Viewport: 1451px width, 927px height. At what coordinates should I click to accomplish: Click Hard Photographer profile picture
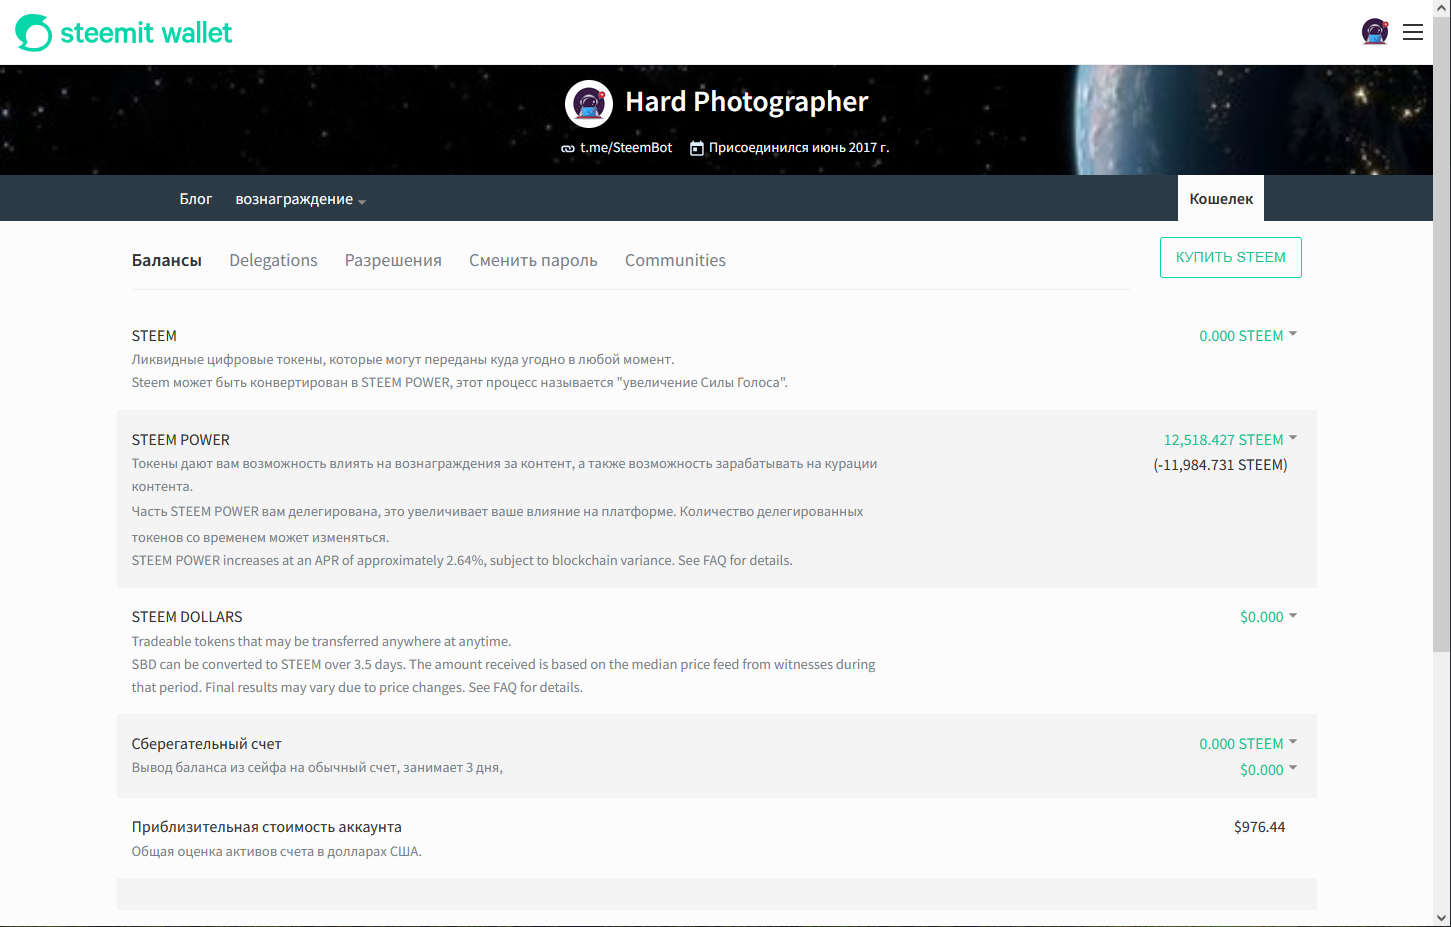point(589,104)
